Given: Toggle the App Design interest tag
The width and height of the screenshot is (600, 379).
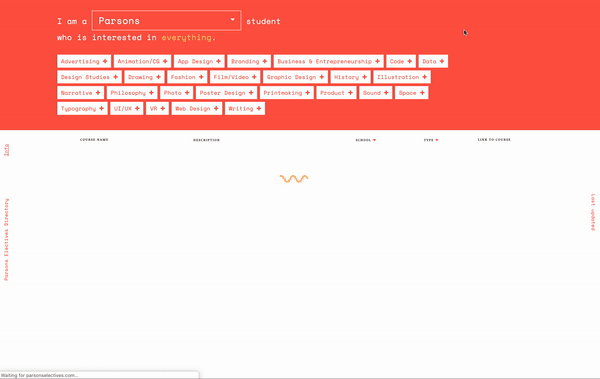Looking at the screenshot, I should (x=199, y=61).
